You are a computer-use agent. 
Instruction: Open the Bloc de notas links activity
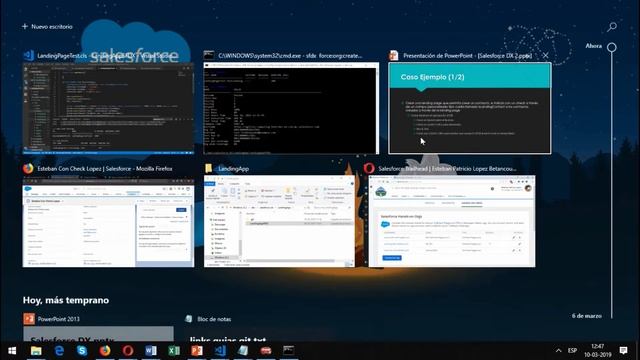click(228, 339)
